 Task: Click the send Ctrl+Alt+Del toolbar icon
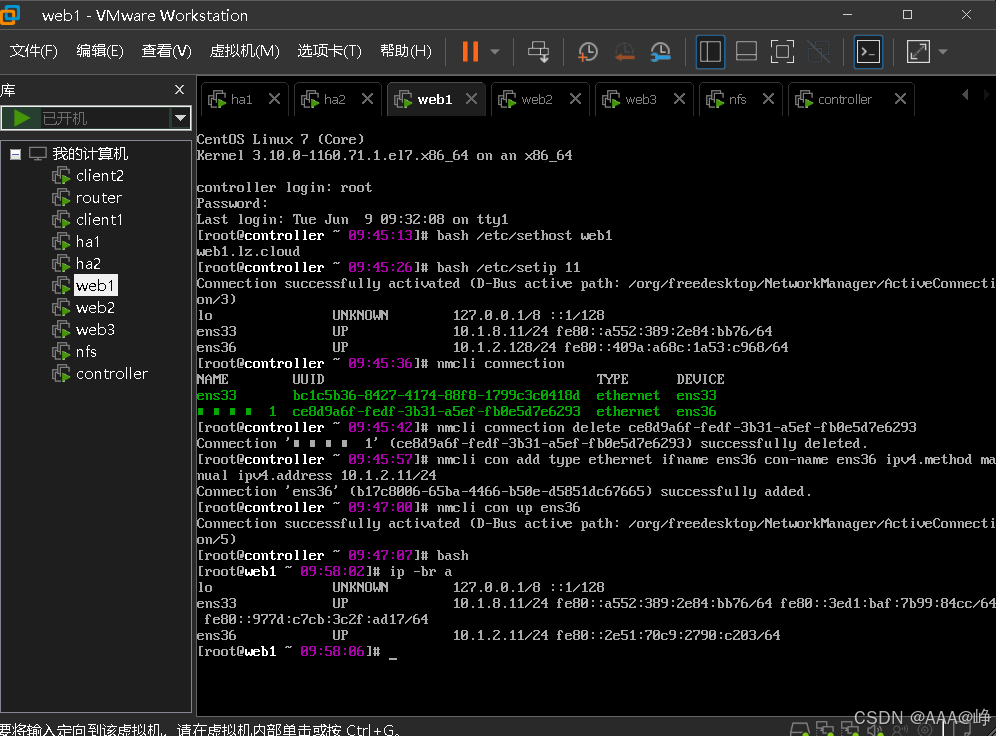point(539,51)
